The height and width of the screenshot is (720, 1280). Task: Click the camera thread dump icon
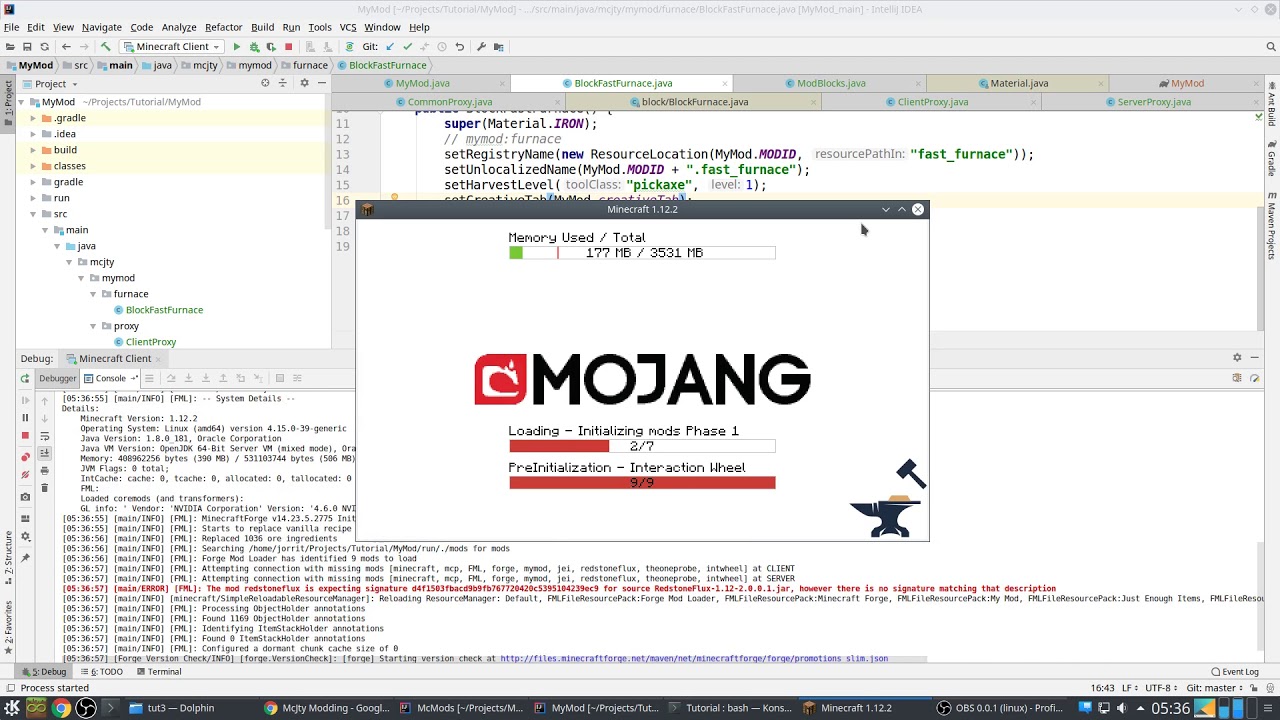(x=25, y=496)
